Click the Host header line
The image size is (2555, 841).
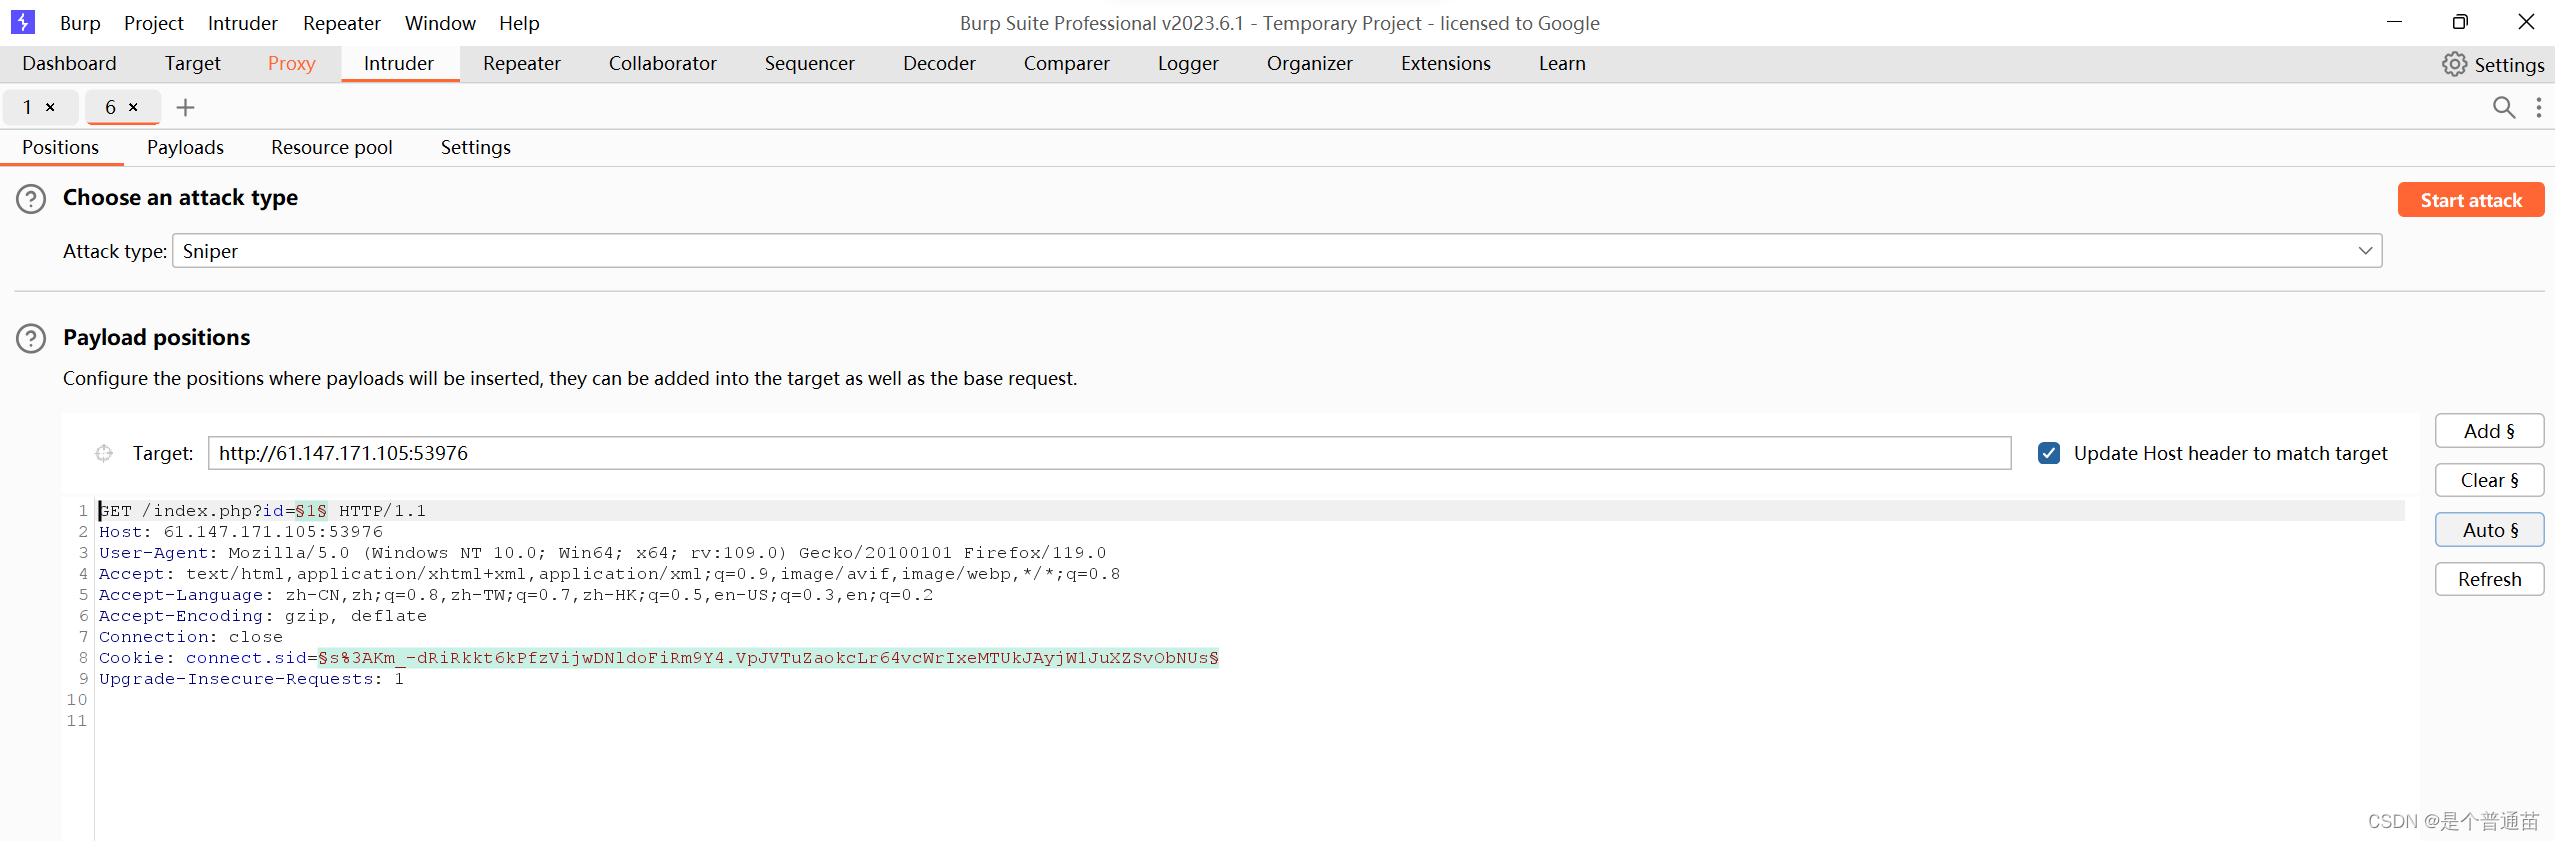(241, 532)
